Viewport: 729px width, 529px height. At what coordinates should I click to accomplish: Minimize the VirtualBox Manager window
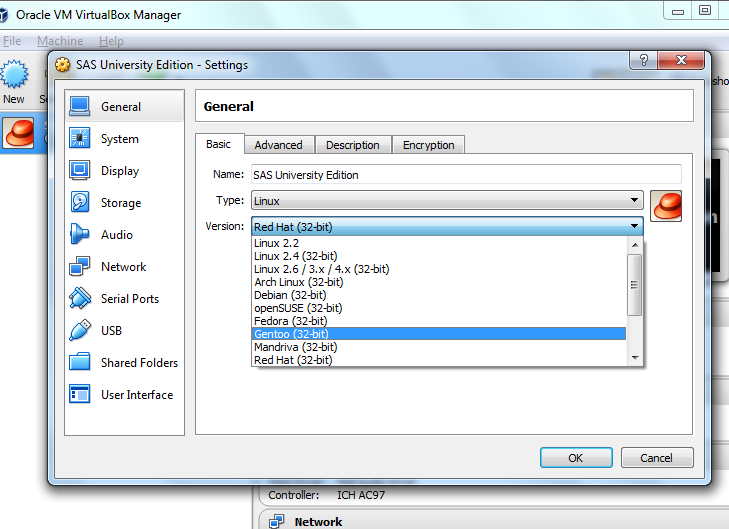tap(678, 11)
